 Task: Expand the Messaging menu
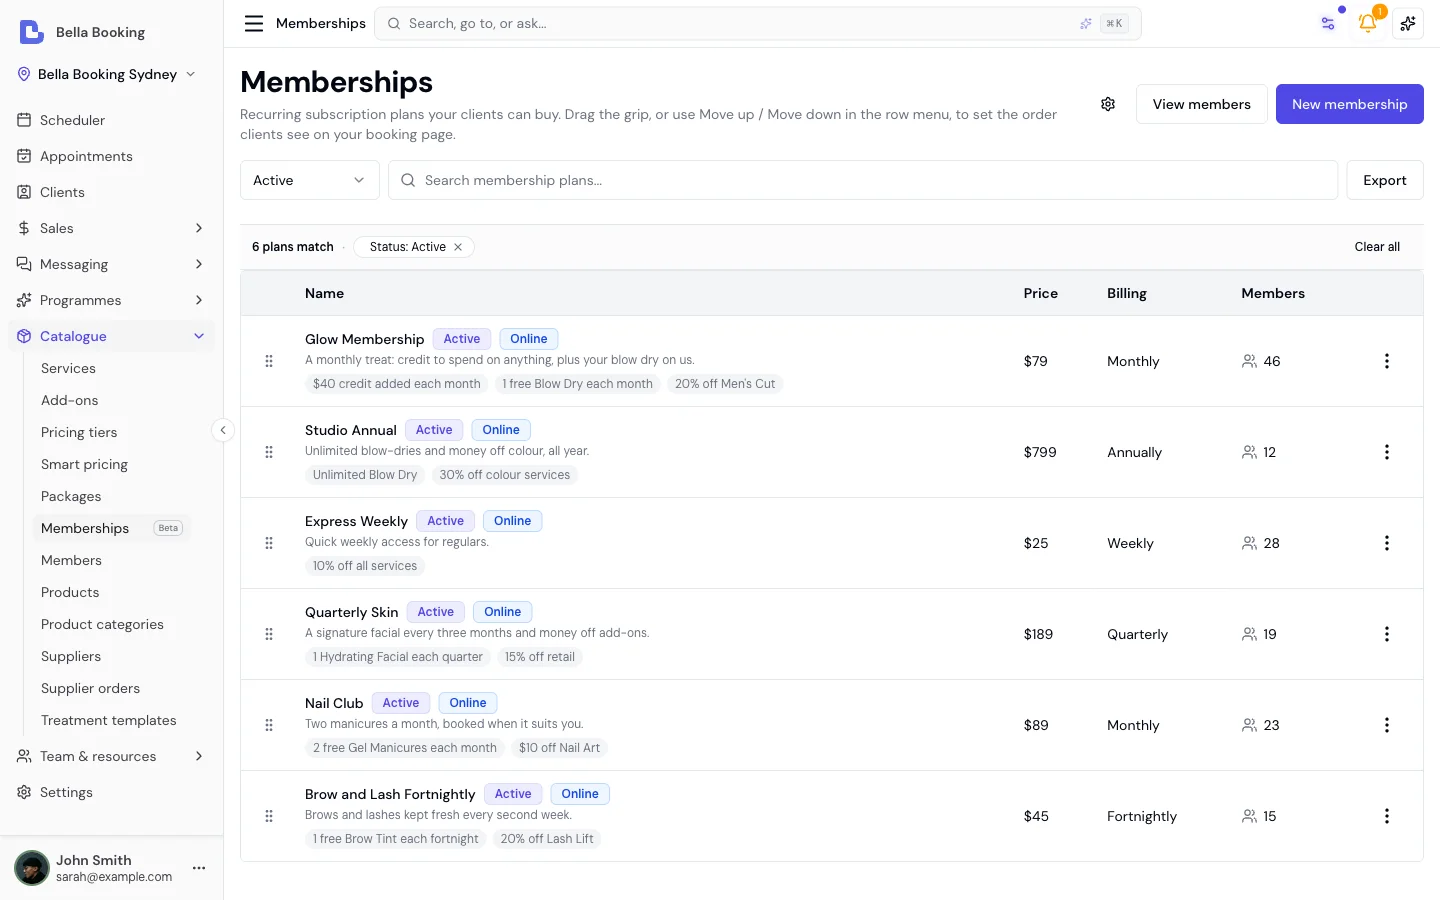111,264
